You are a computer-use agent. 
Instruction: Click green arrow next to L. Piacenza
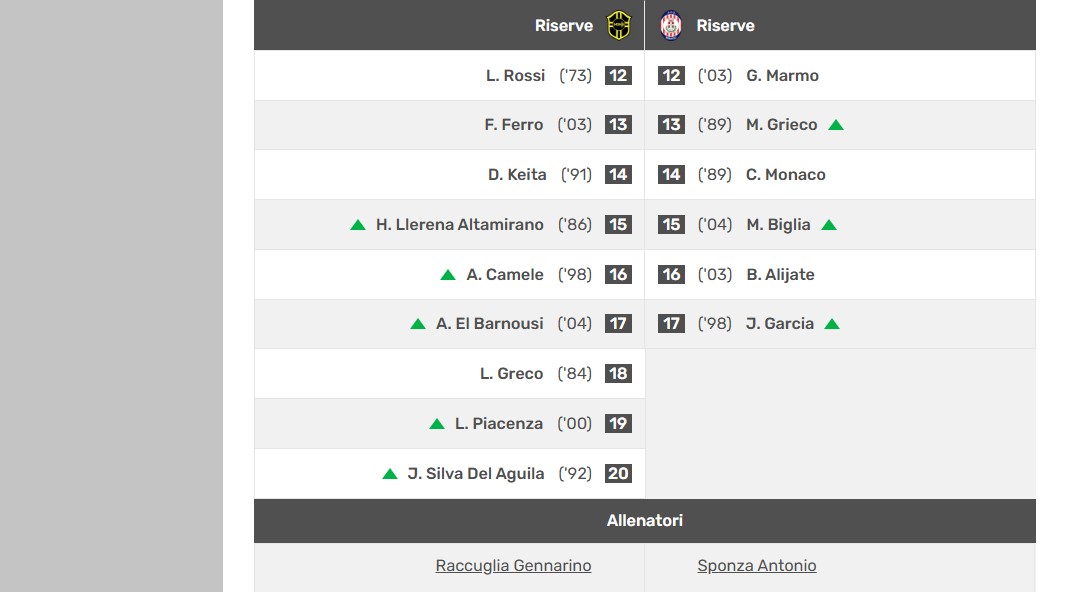tap(437, 424)
